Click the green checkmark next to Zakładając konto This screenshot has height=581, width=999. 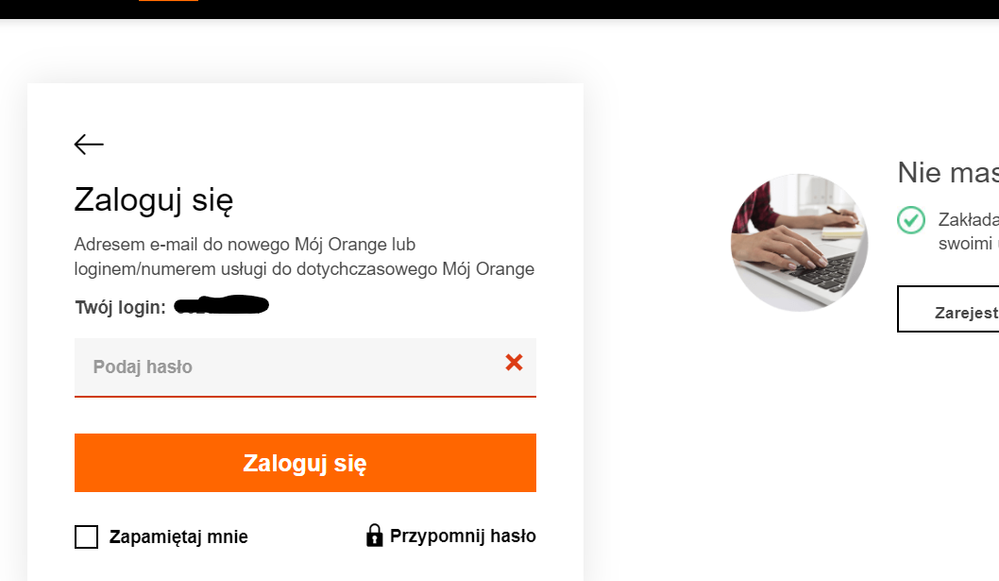pos(911,220)
